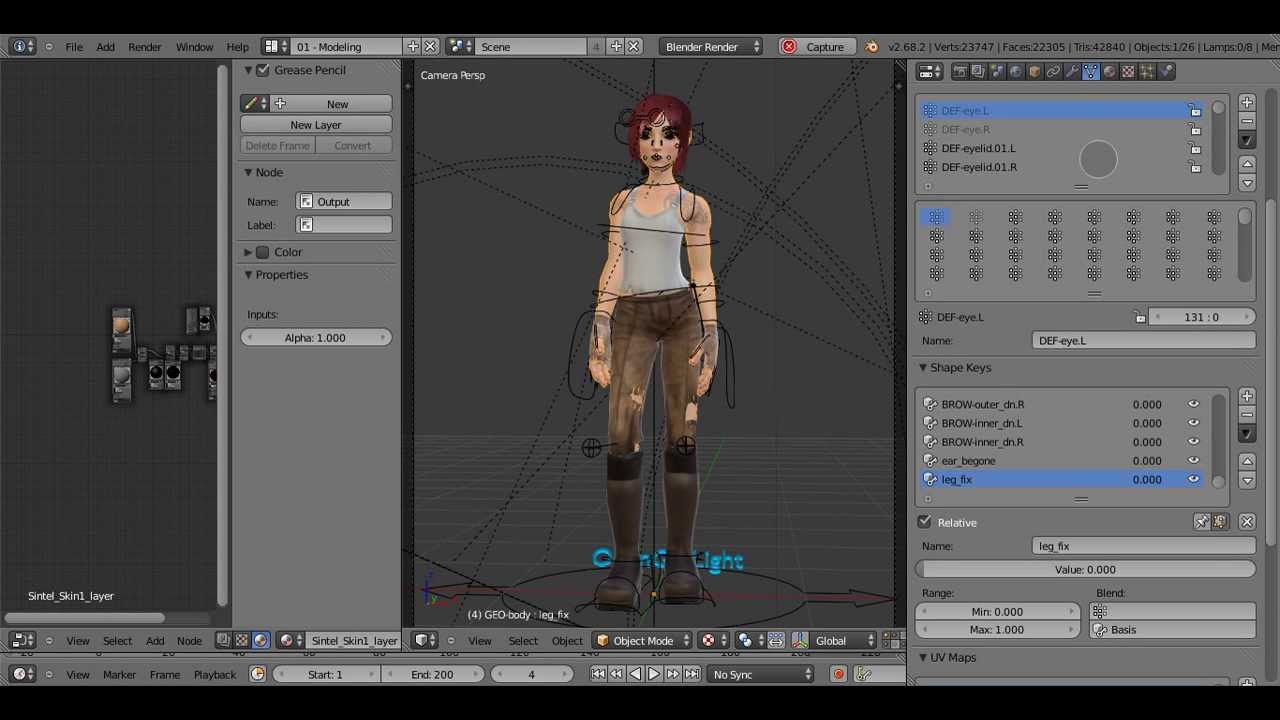
Task: Open the Object Constraints properties tab
Action: pyautogui.click(x=1053, y=71)
